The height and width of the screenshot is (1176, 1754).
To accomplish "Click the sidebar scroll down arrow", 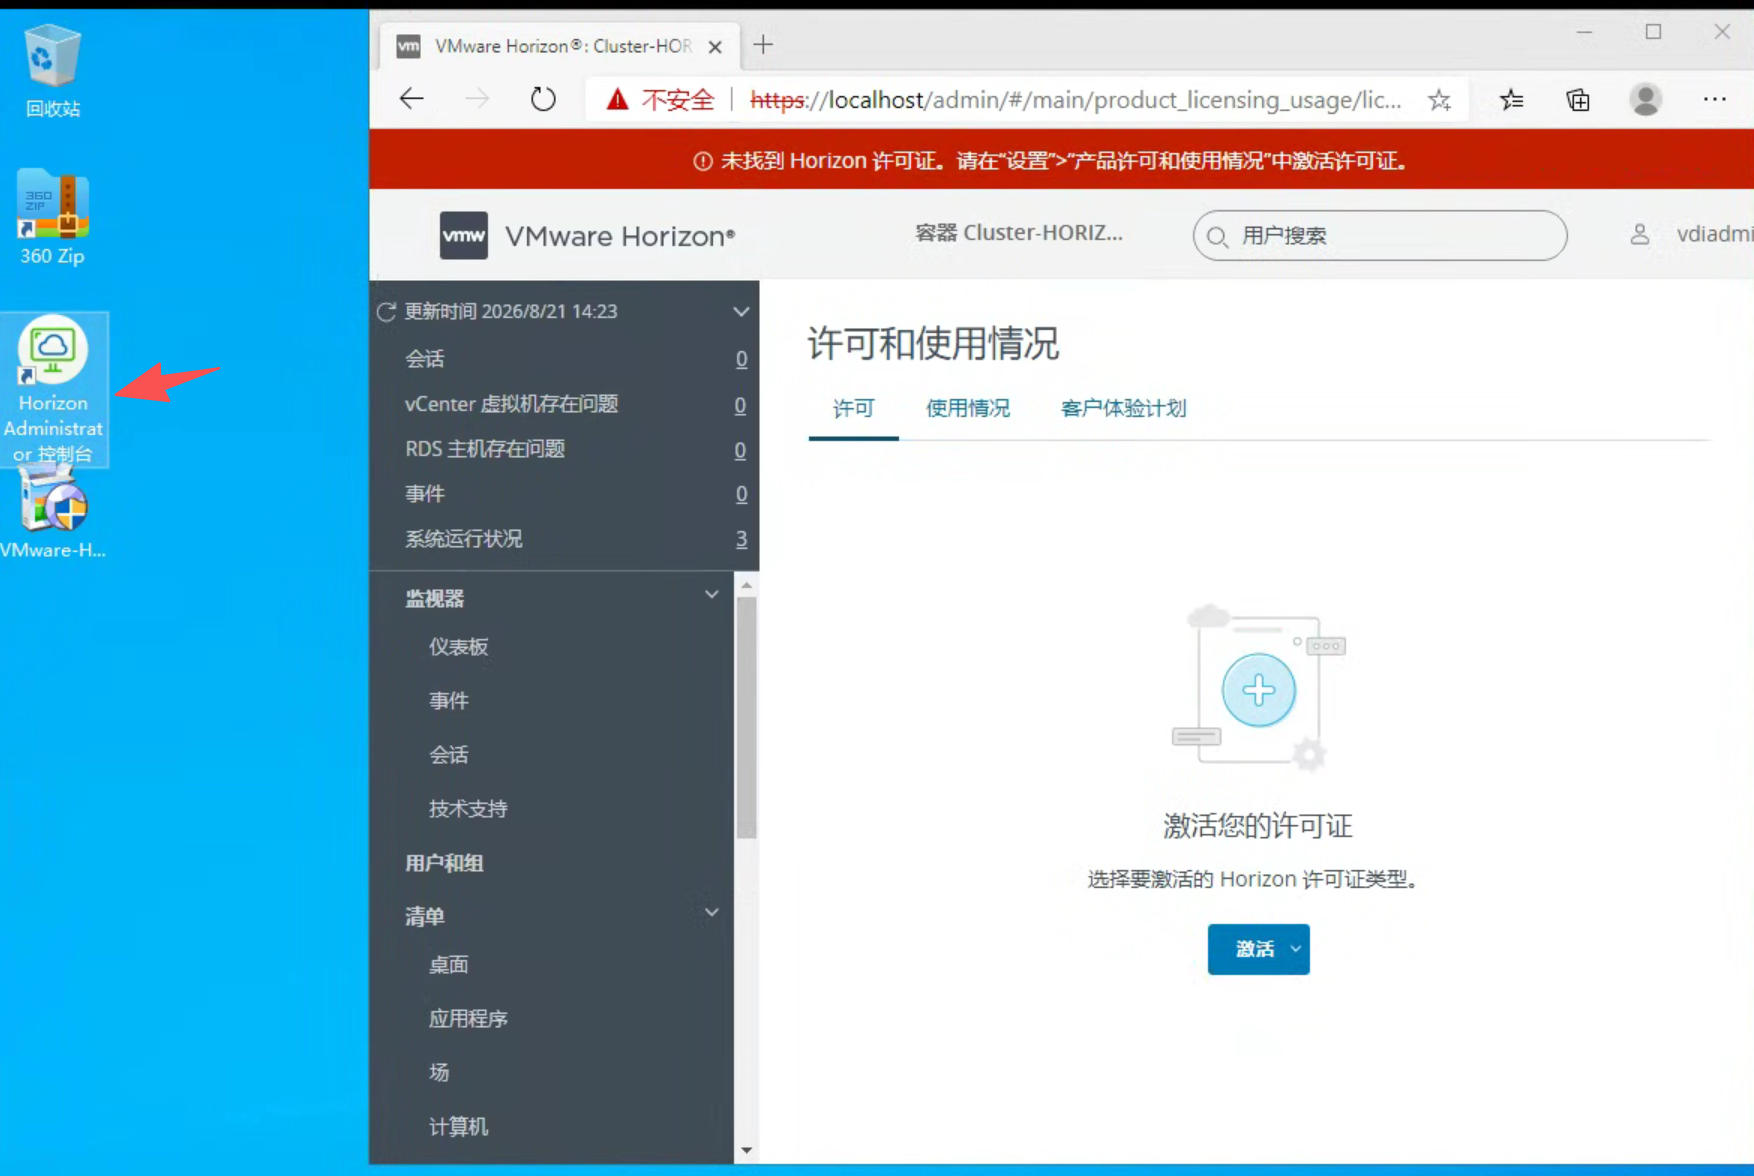I will click(746, 1151).
